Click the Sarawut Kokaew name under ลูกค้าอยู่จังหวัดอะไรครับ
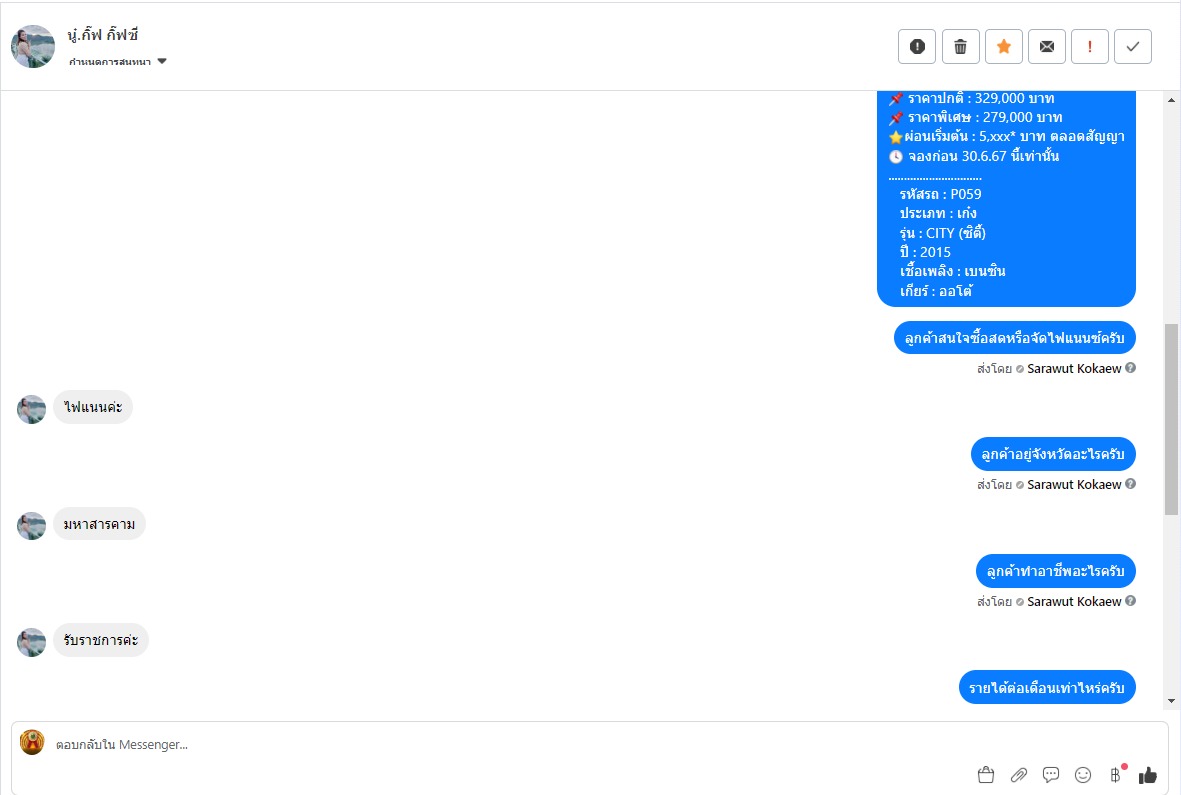The height and width of the screenshot is (795, 1181). click(x=1074, y=485)
